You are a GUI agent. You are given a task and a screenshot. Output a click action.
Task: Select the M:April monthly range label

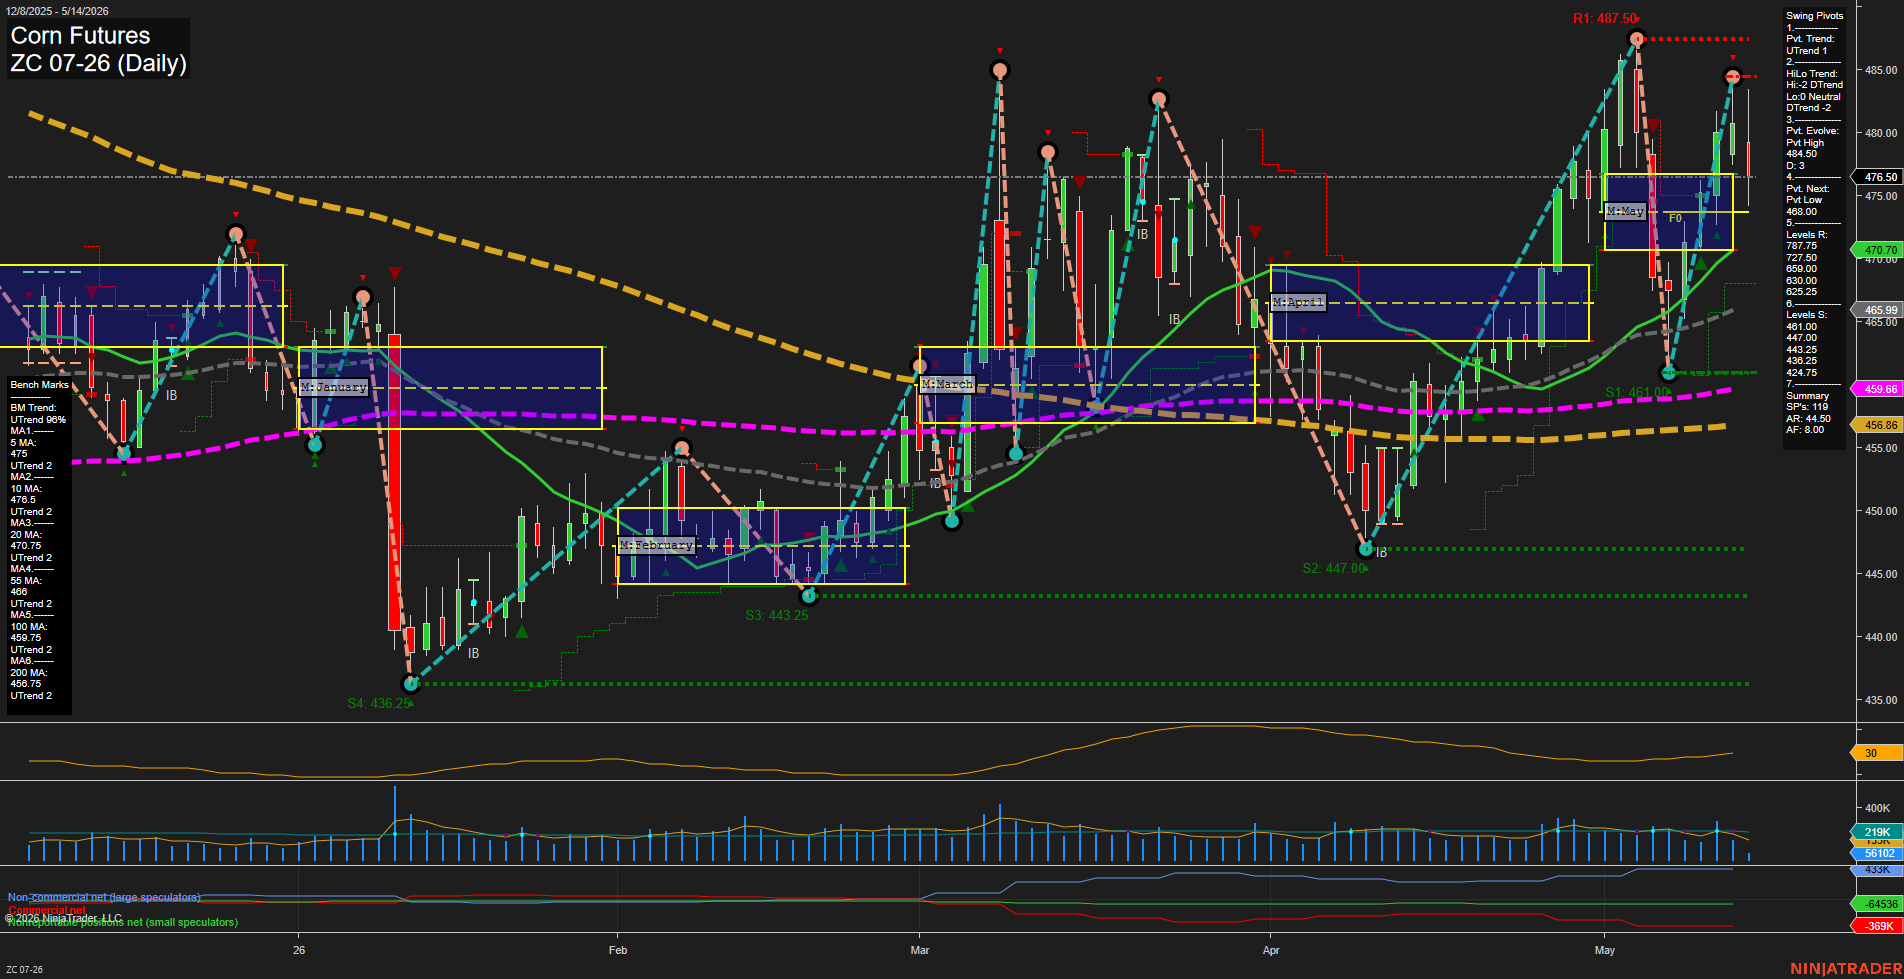(x=1298, y=302)
